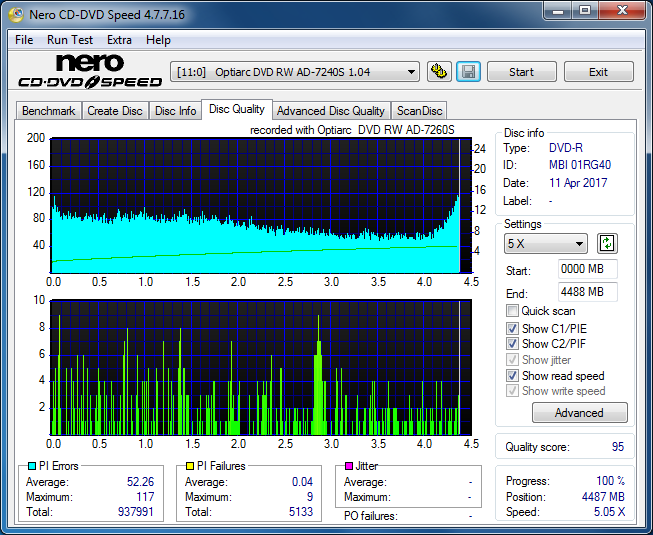Toggle Show jitter checkbox
Image resolution: width=653 pixels, height=535 pixels.
point(512,360)
